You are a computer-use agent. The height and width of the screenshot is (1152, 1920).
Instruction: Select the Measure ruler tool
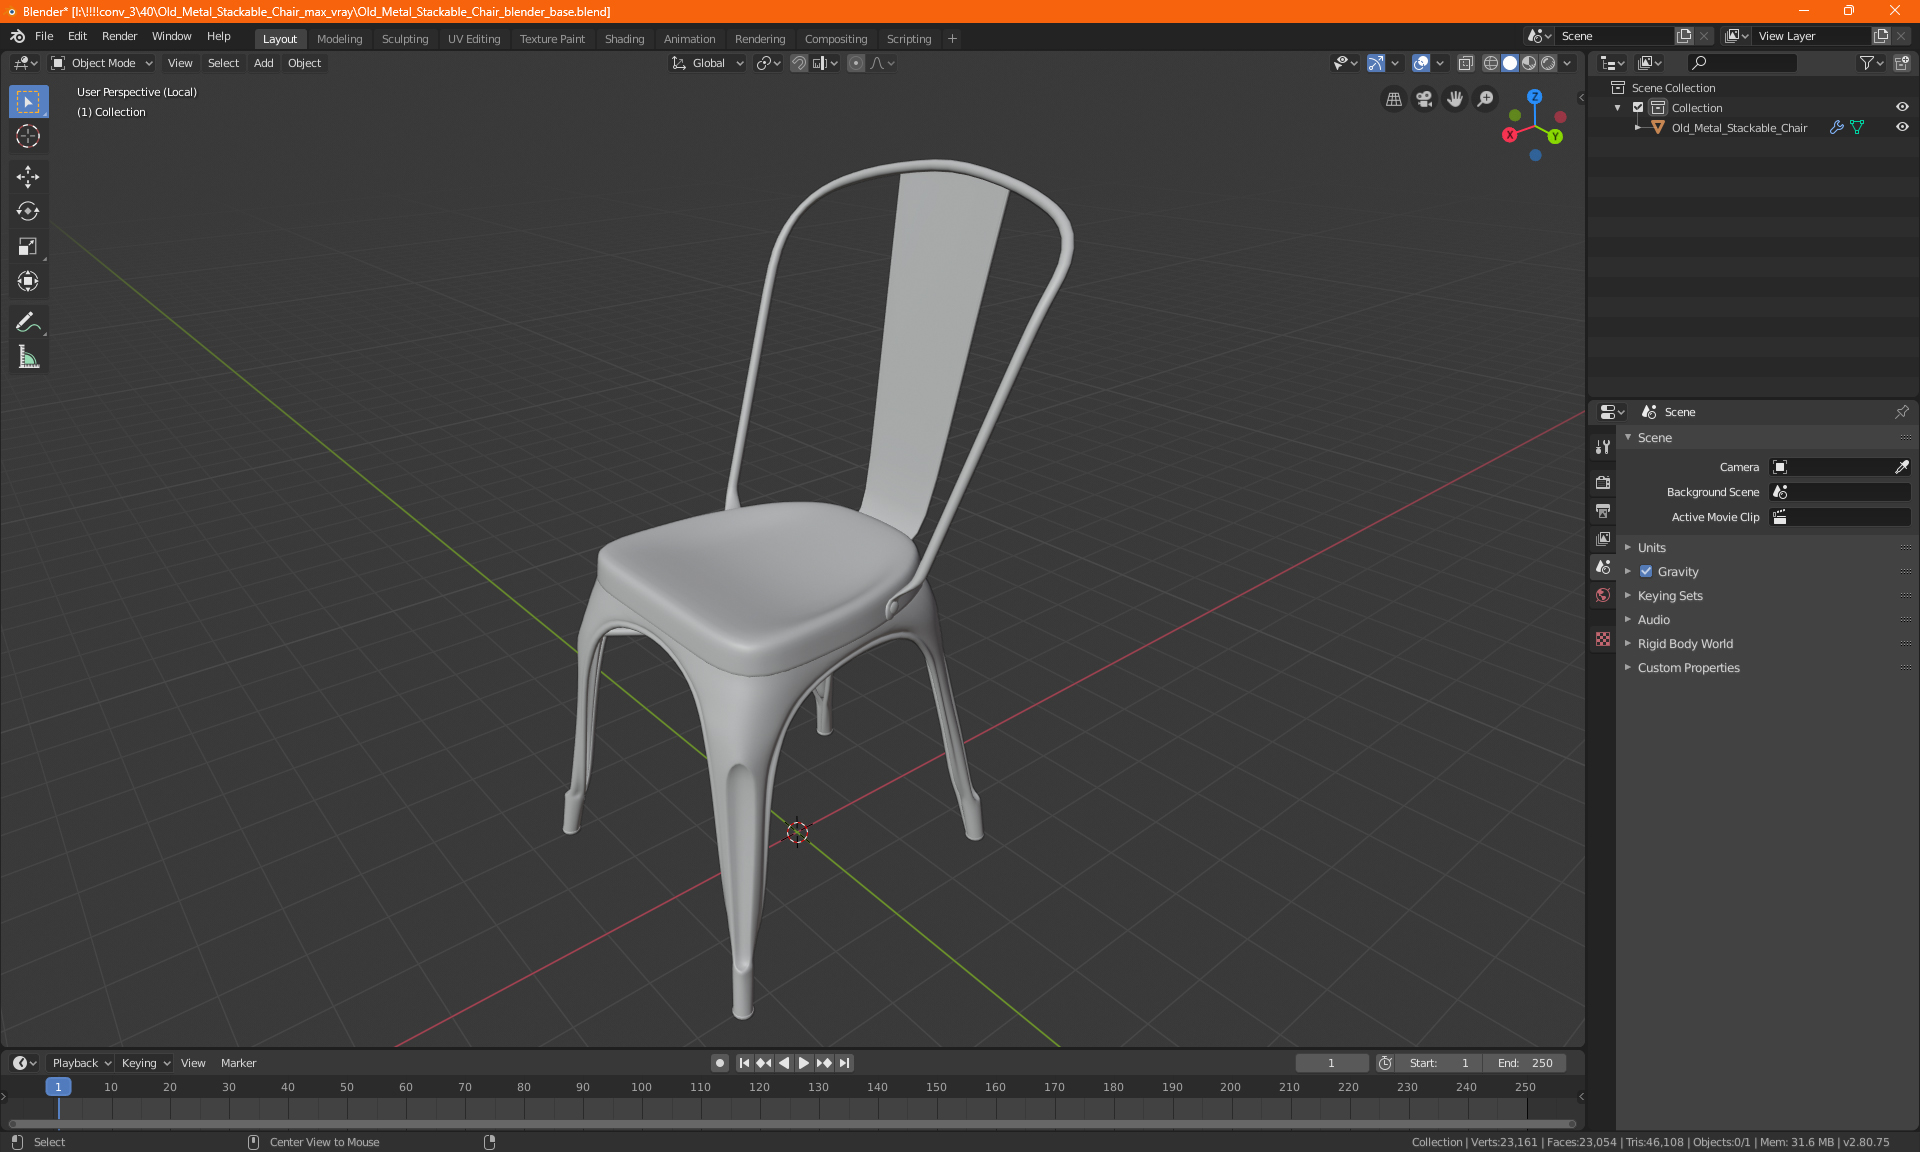tap(28, 357)
